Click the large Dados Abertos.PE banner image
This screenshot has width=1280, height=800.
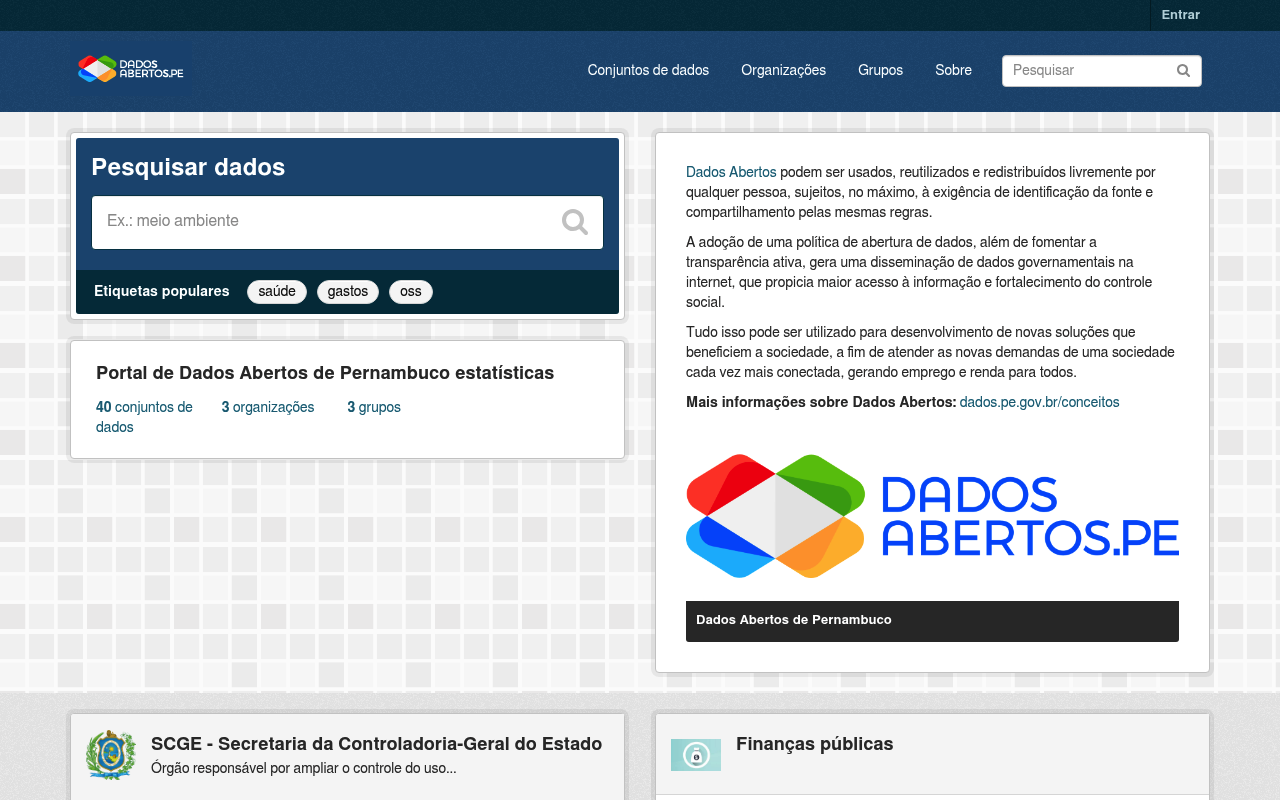[932, 516]
